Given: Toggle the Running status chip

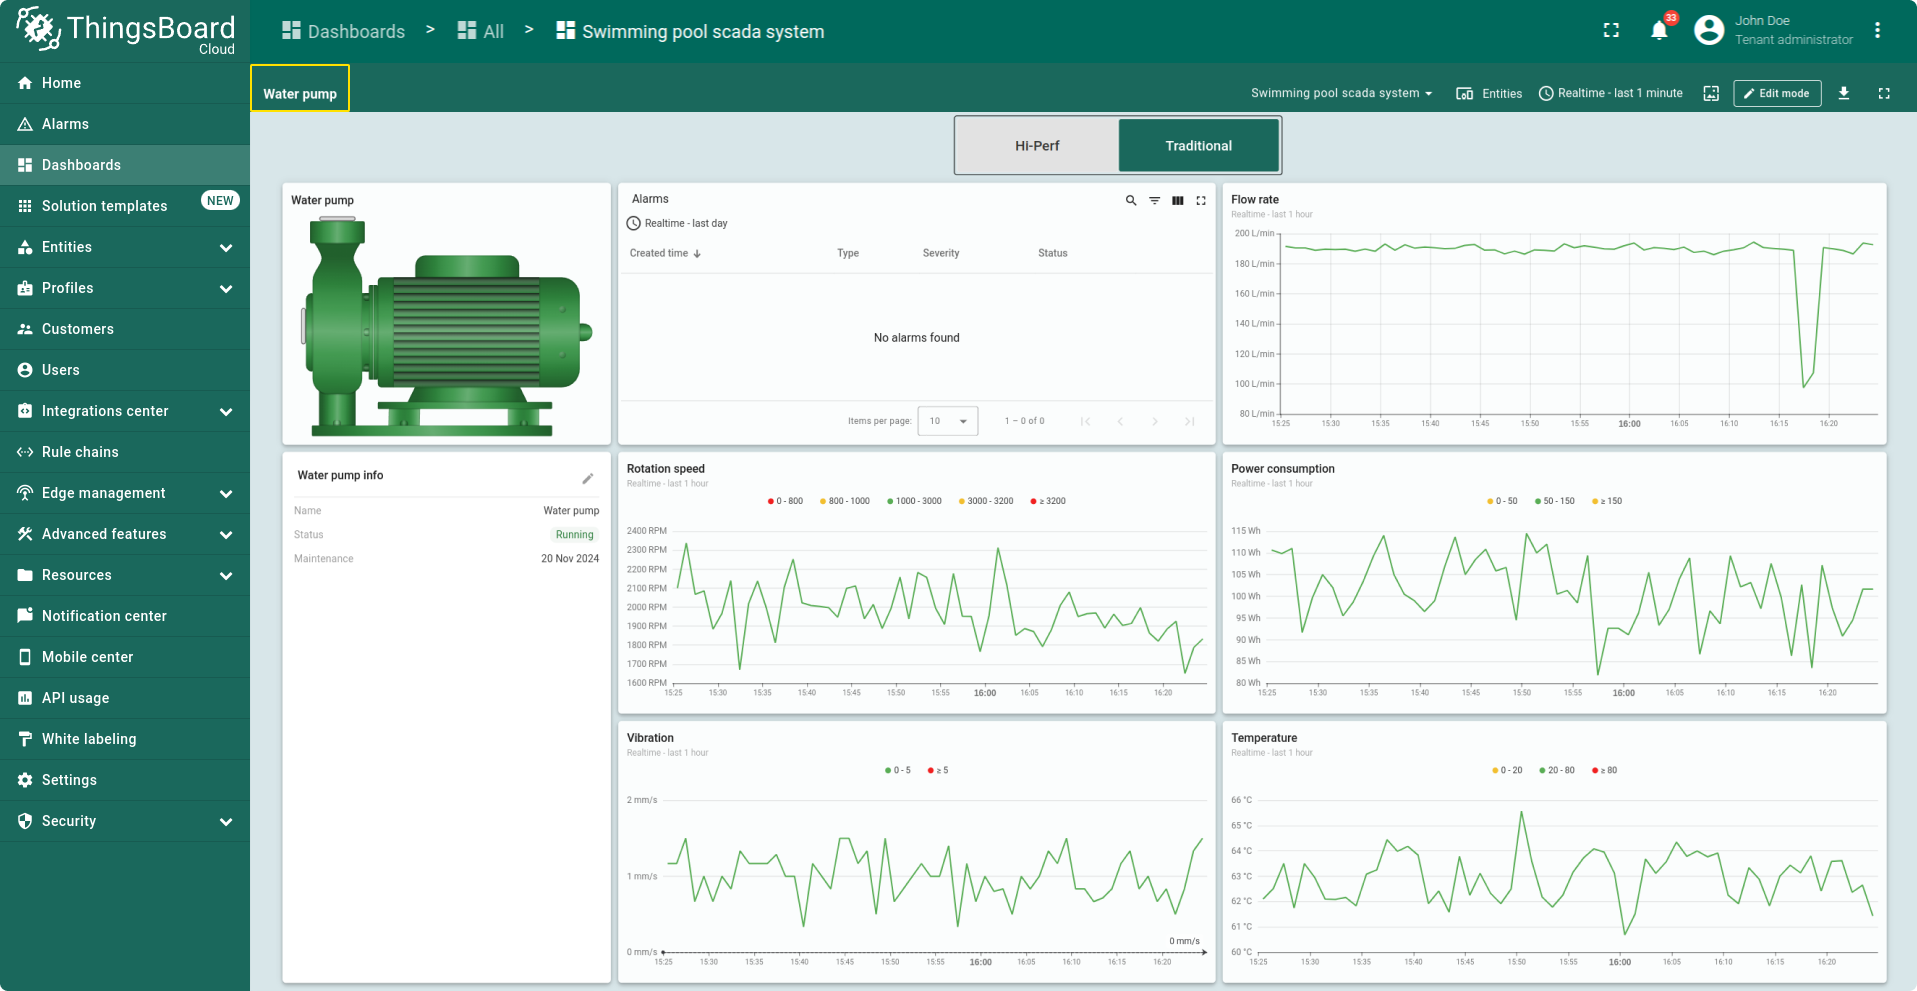Looking at the screenshot, I should (x=574, y=534).
